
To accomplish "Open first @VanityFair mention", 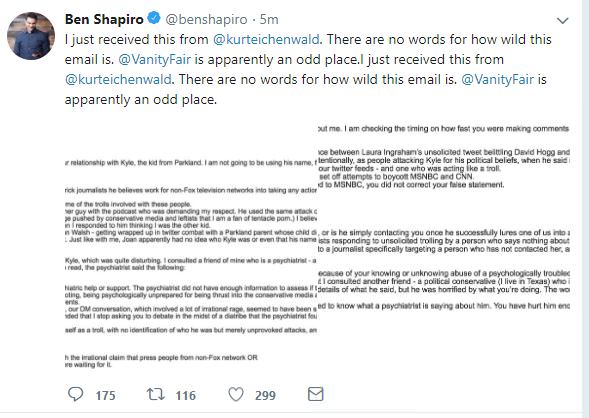I will click(x=155, y=59).
